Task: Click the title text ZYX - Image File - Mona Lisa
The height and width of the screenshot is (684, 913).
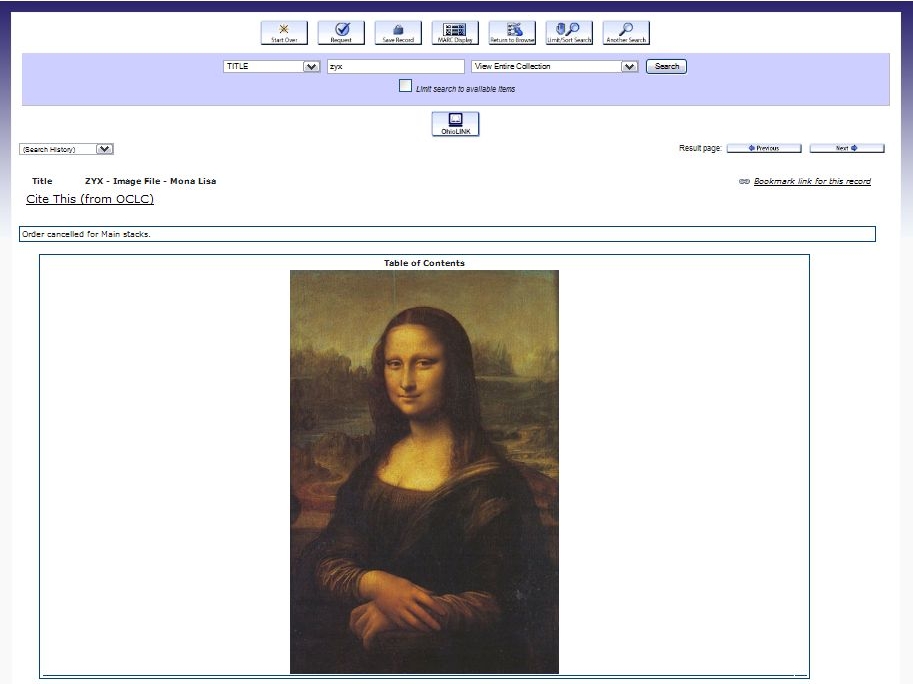Action: 150,181
